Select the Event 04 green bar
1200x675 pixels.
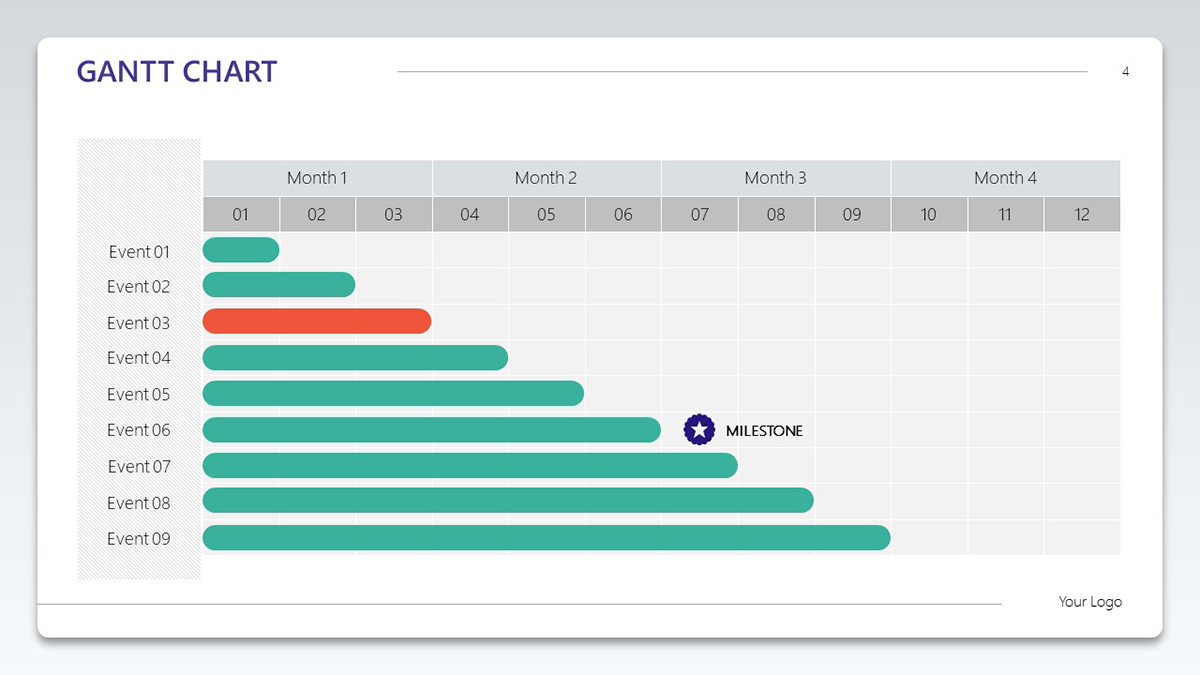tap(355, 357)
